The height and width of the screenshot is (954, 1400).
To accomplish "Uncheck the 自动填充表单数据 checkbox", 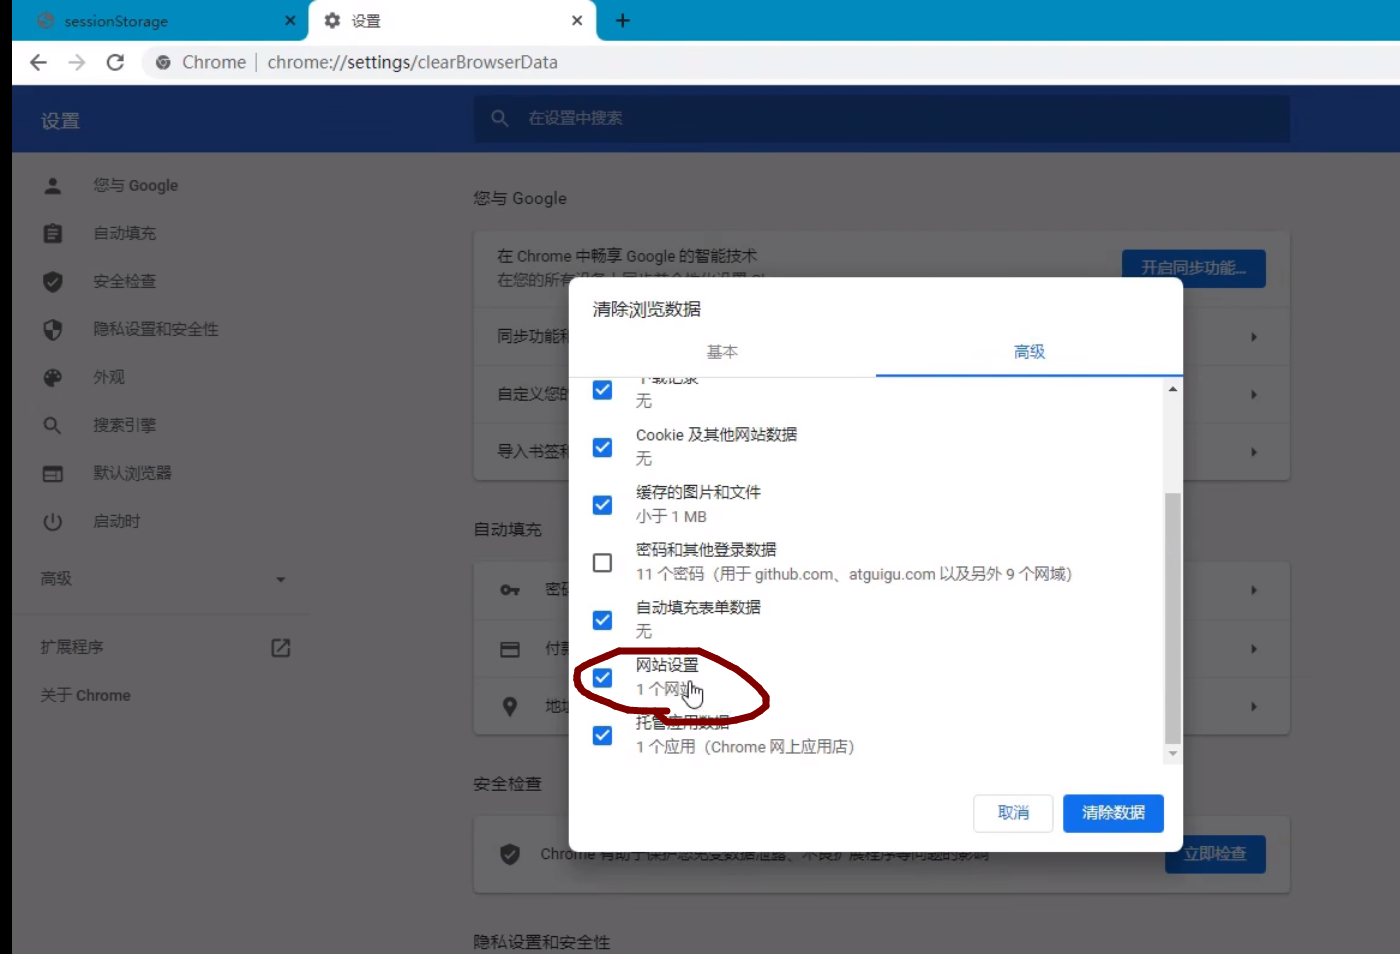I will [602, 620].
